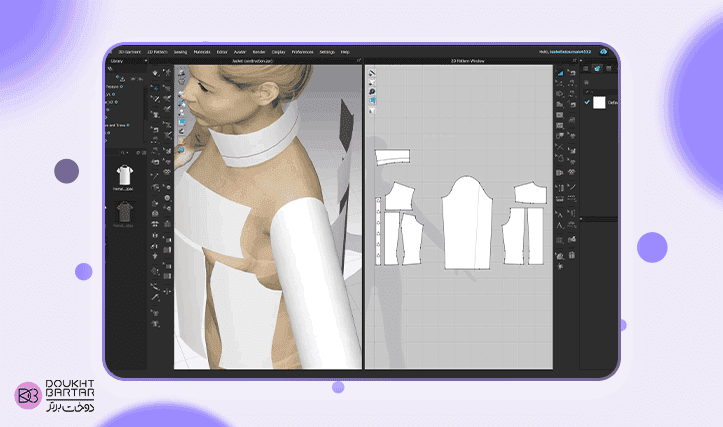Click the blue marker beside Texture

122,87
